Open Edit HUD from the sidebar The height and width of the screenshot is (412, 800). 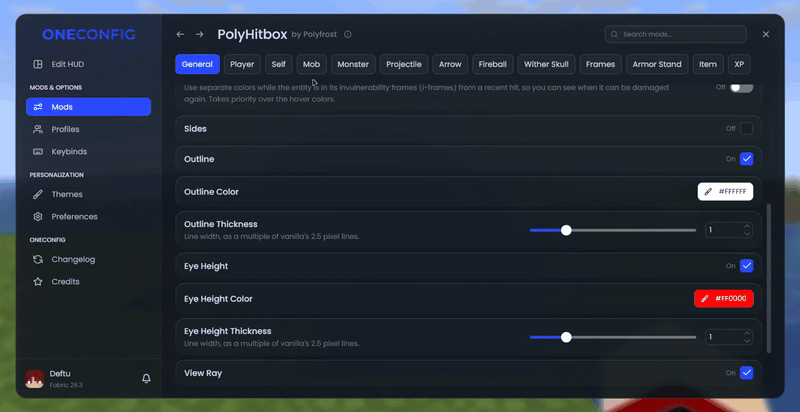pyautogui.click(x=88, y=64)
